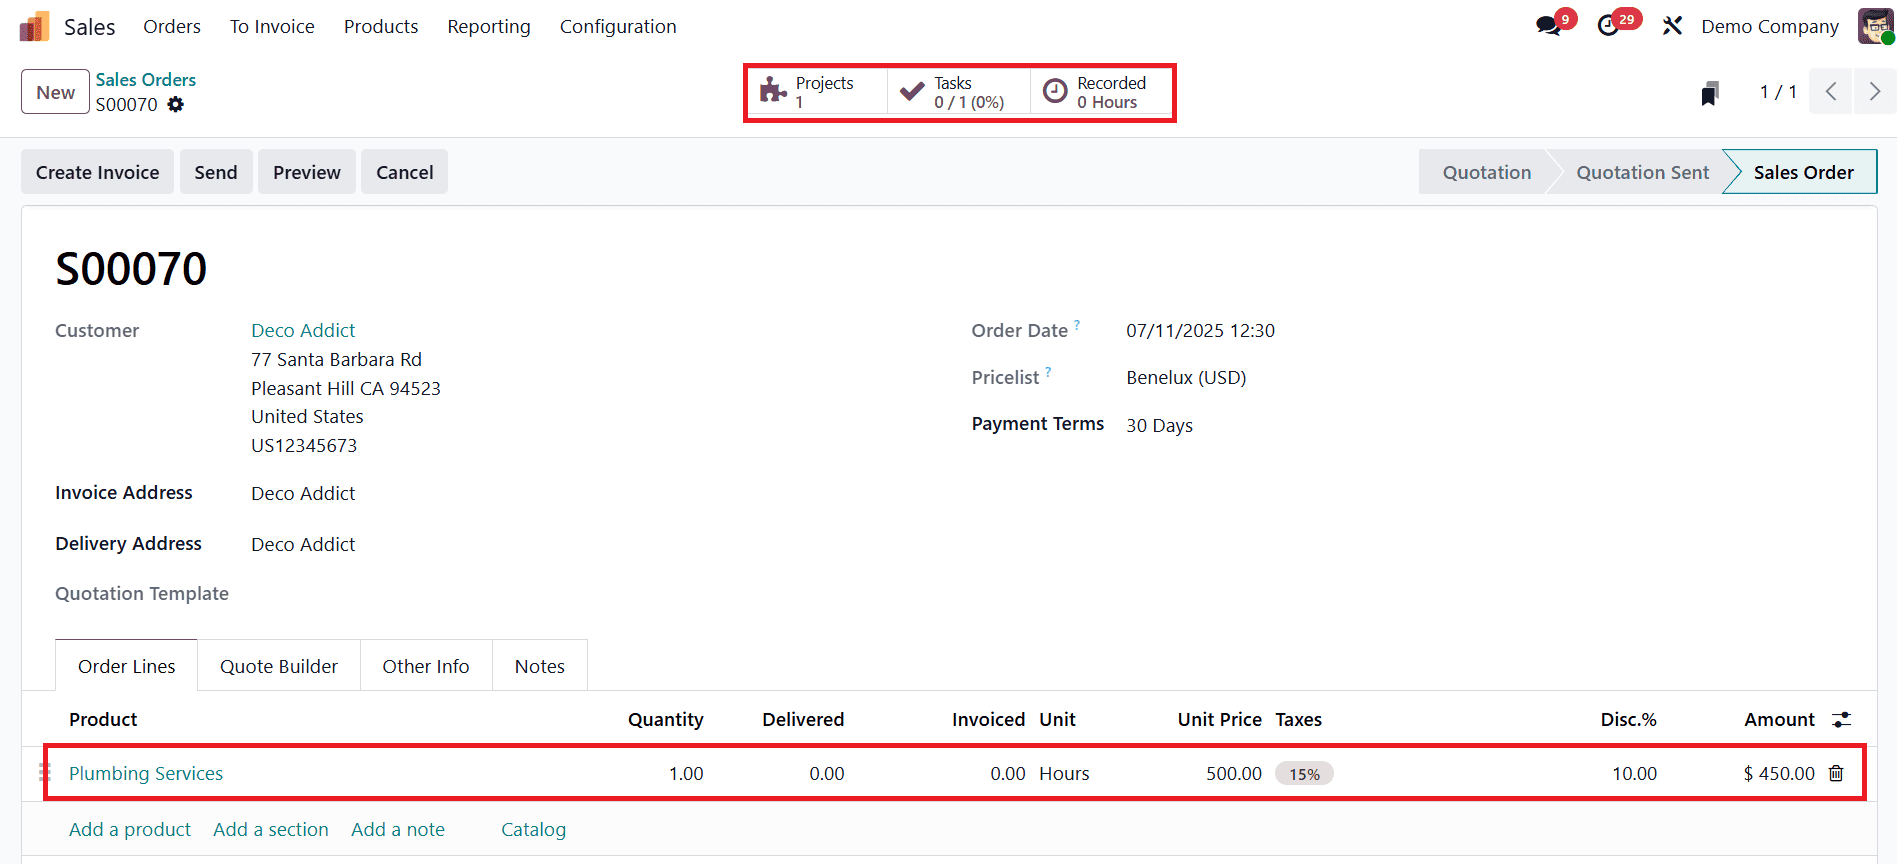Click the bookmark icon near the pager

1710,93
